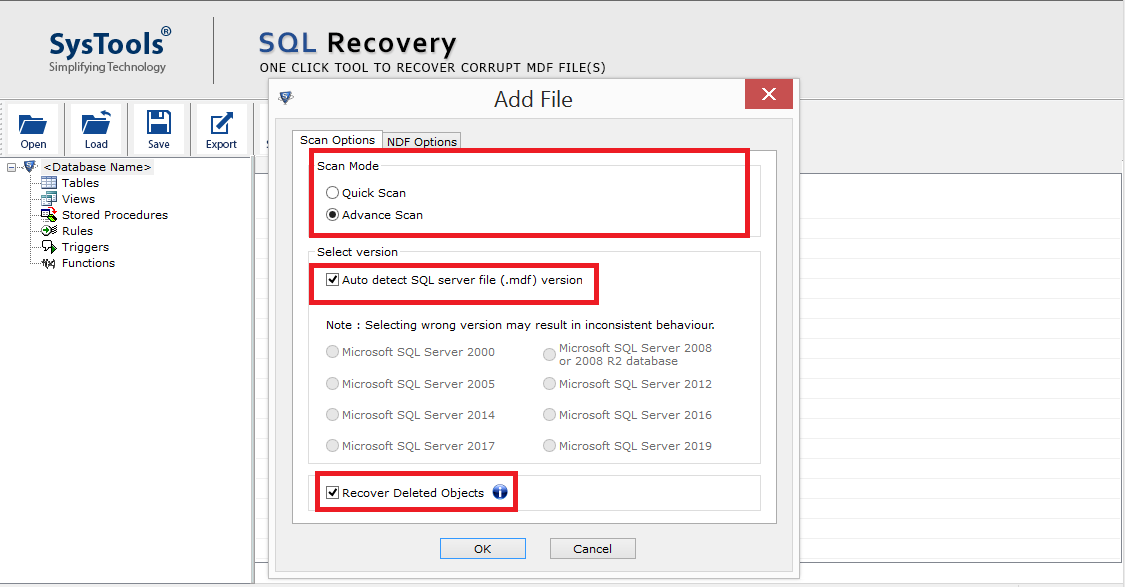Image resolution: width=1125 pixels, height=587 pixels.
Task: Click the Load toolbar icon
Action: [x=96, y=123]
